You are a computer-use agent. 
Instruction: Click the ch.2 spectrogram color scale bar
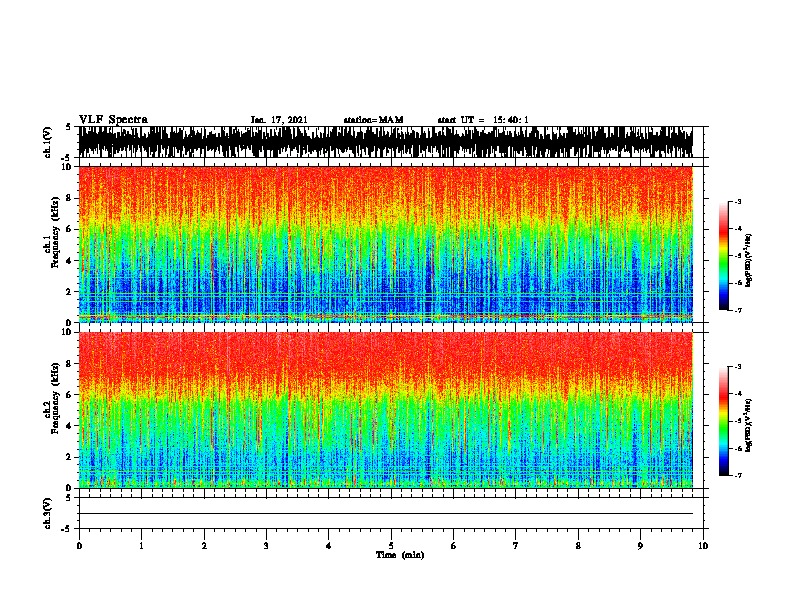click(x=723, y=421)
